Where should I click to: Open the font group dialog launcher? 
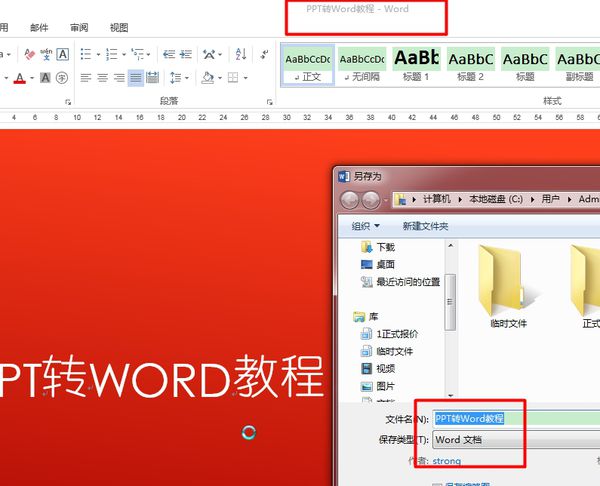tap(68, 102)
